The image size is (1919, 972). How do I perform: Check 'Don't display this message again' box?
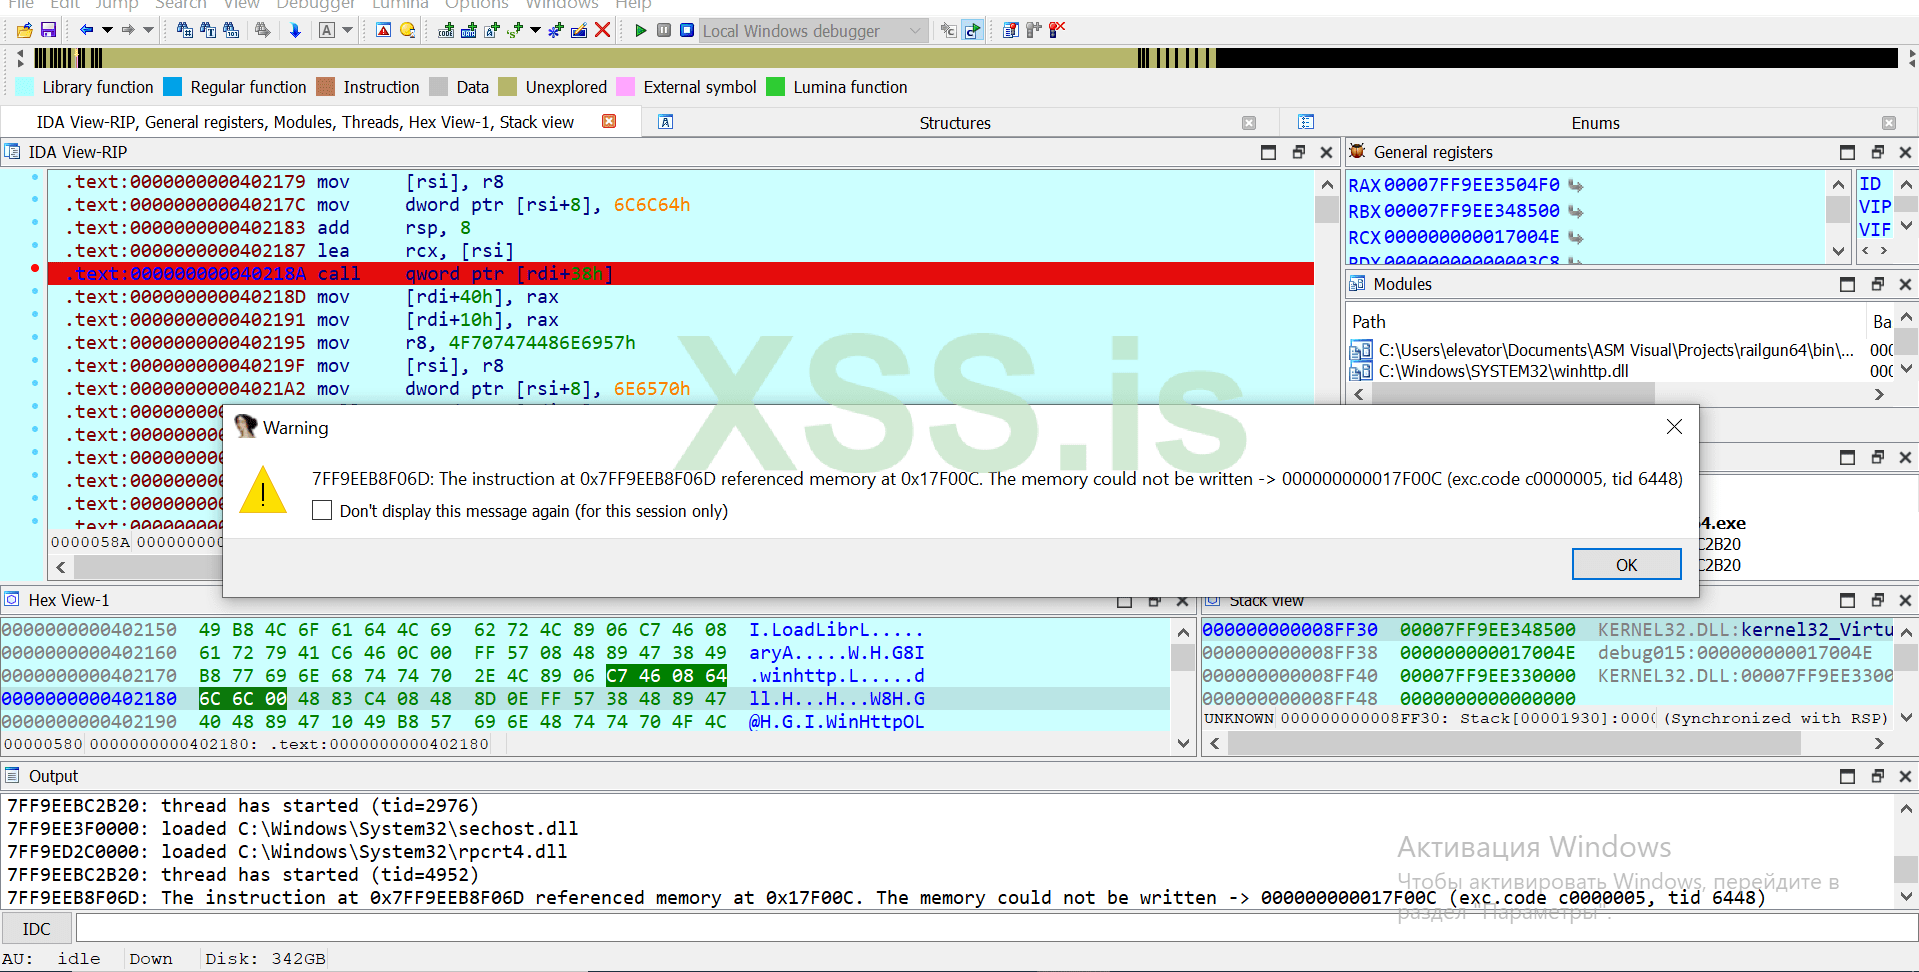click(x=322, y=511)
